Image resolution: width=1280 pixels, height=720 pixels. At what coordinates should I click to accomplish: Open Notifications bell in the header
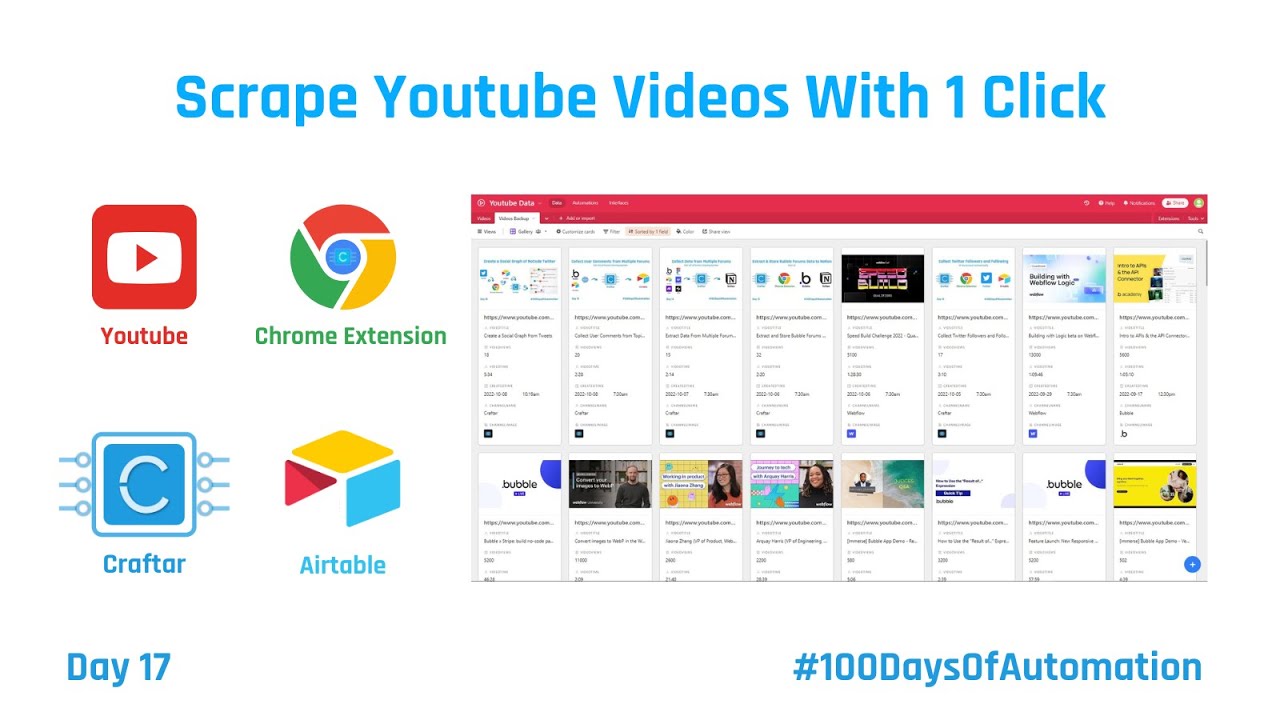click(1139, 203)
